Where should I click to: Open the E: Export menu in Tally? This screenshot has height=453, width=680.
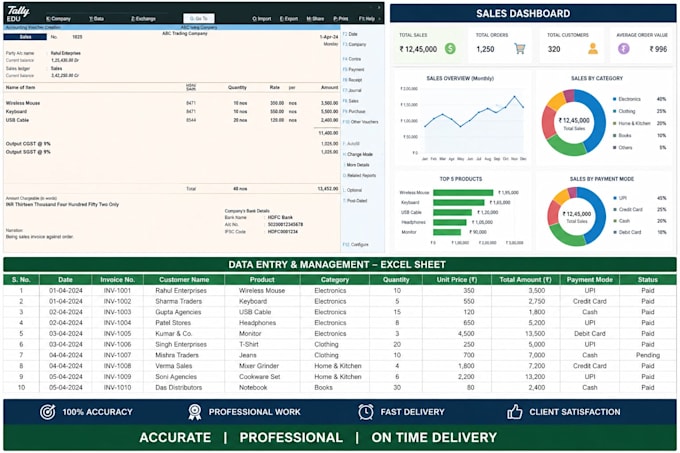point(289,19)
